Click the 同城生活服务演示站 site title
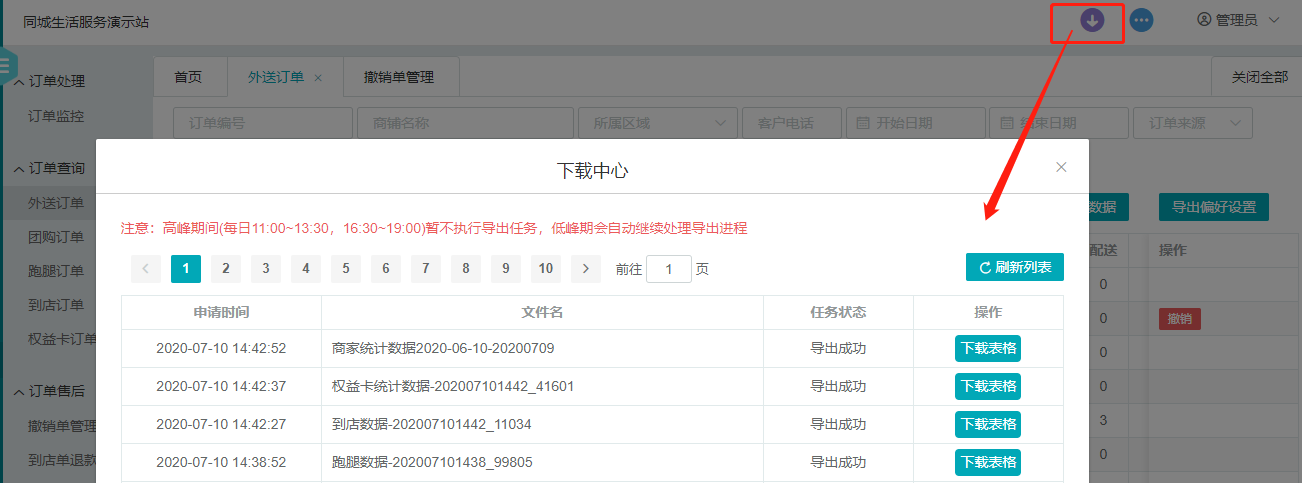 [86, 21]
